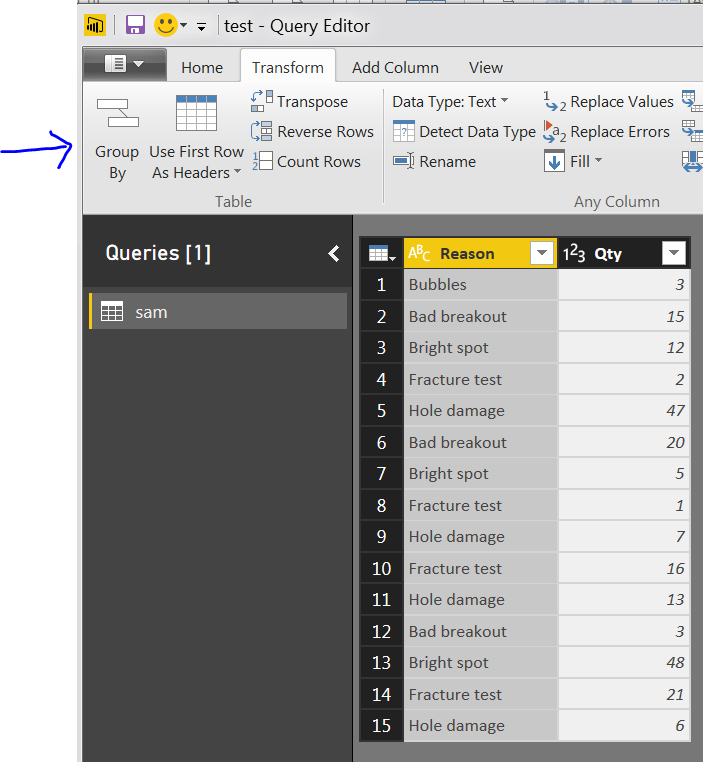703x762 pixels.
Task: Click the Transpose command
Action: pyautogui.click(x=300, y=102)
